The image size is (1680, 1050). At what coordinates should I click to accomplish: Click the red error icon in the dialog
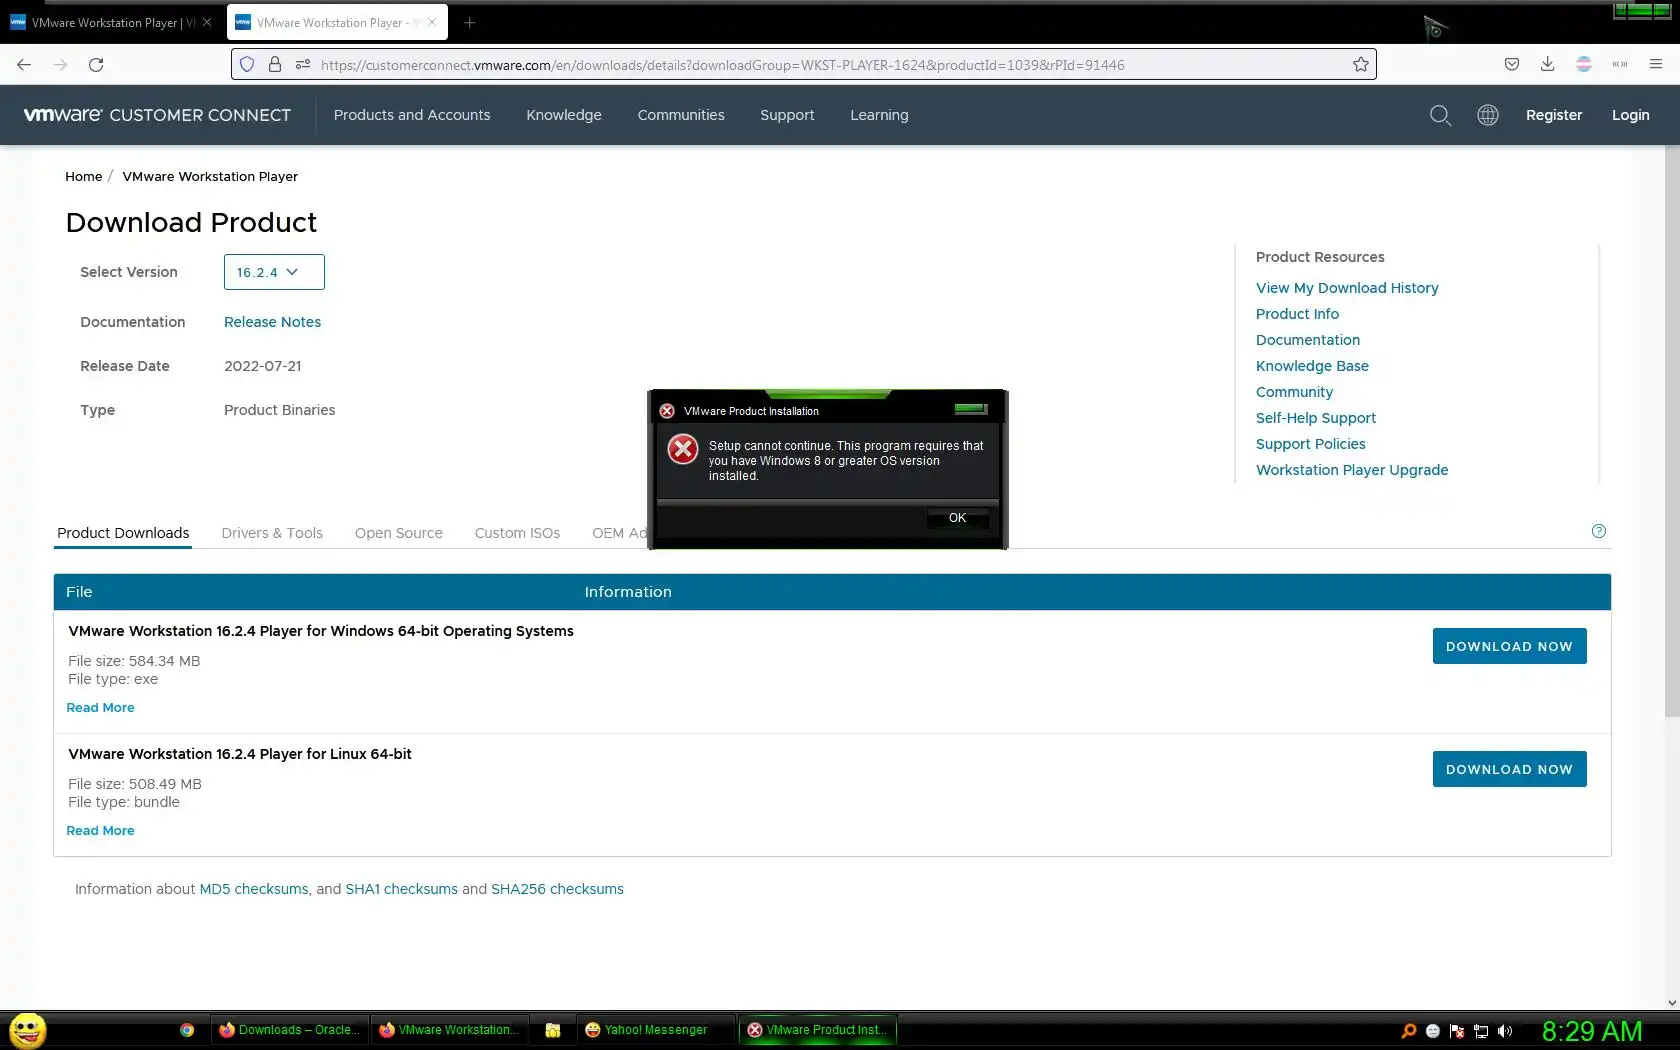tap(683, 450)
